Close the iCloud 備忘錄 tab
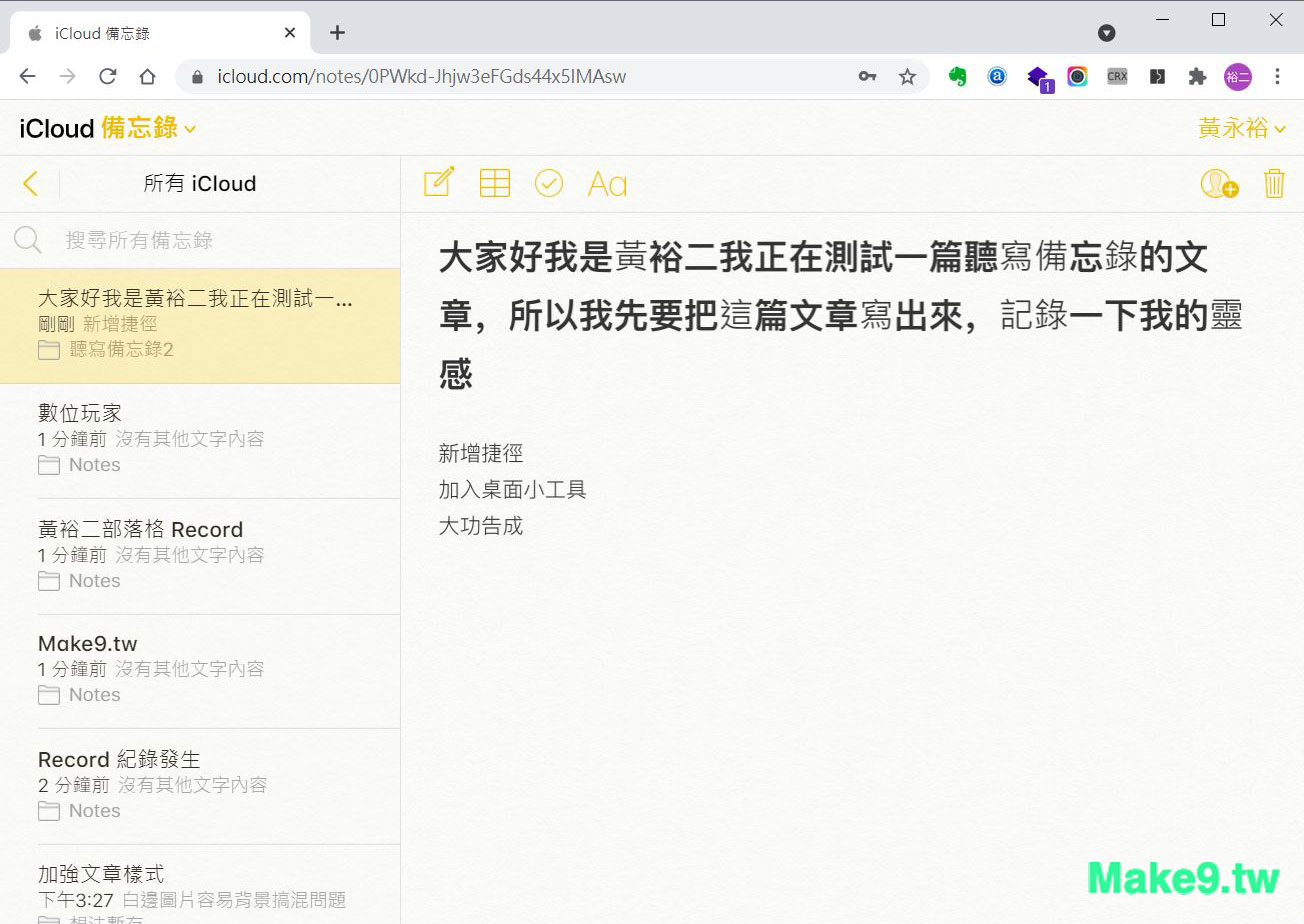The image size is (1304, 924). coord(290,33)
